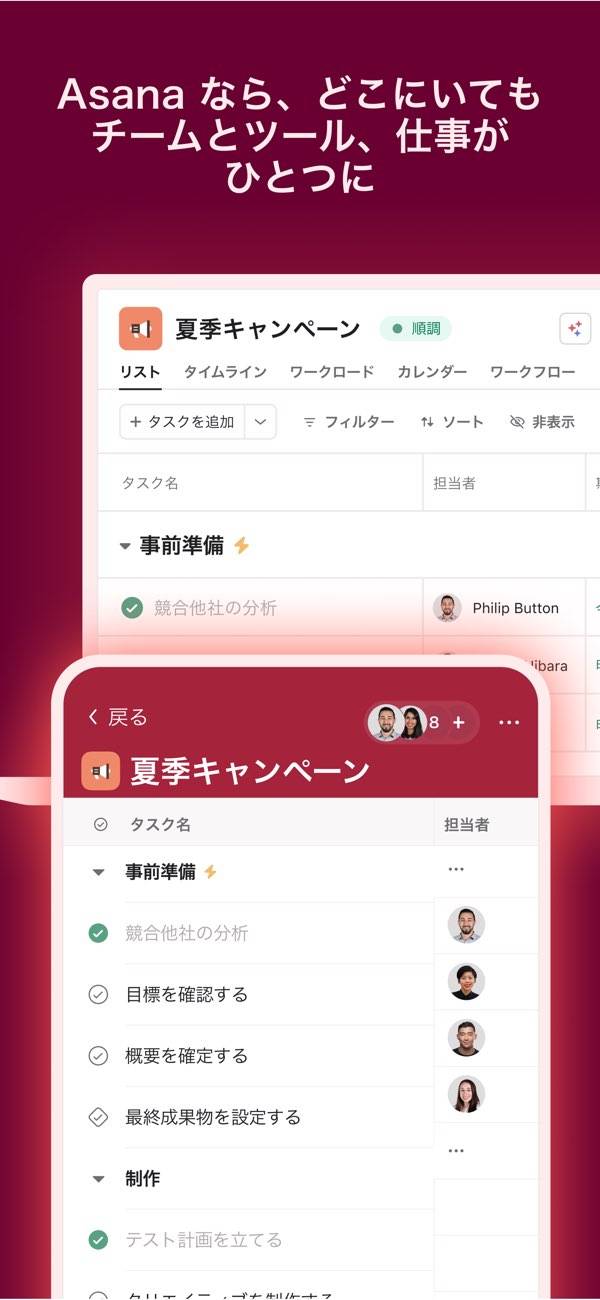Screen dimensions: 600x1300
Task: Open dropdown arrow next to タスクを追加
Action: [260, 422]
